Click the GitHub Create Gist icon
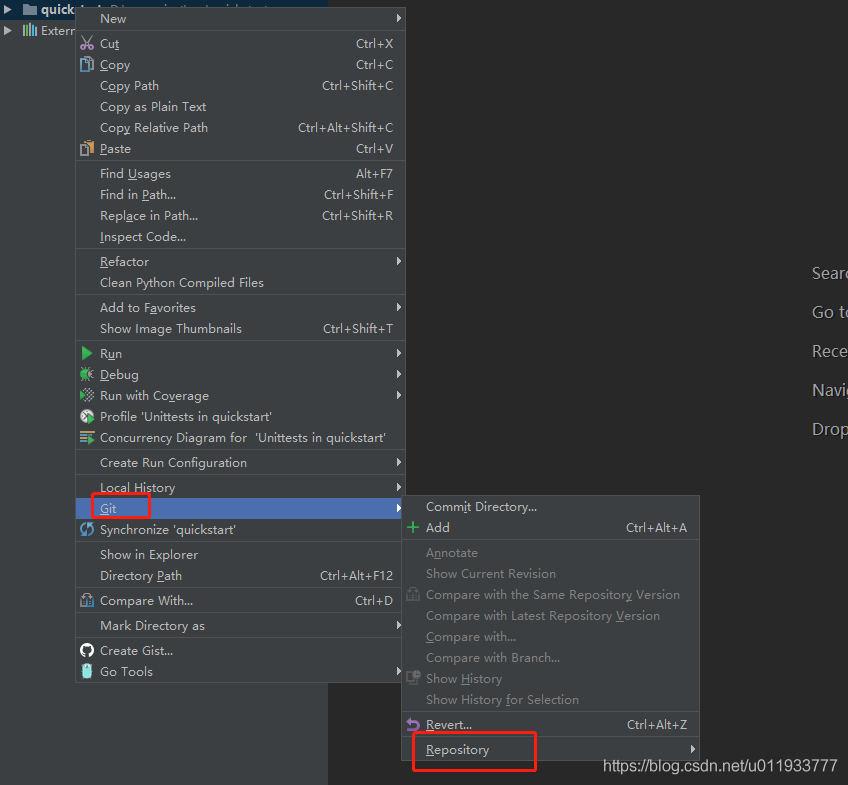 click(x=87, y=650)
